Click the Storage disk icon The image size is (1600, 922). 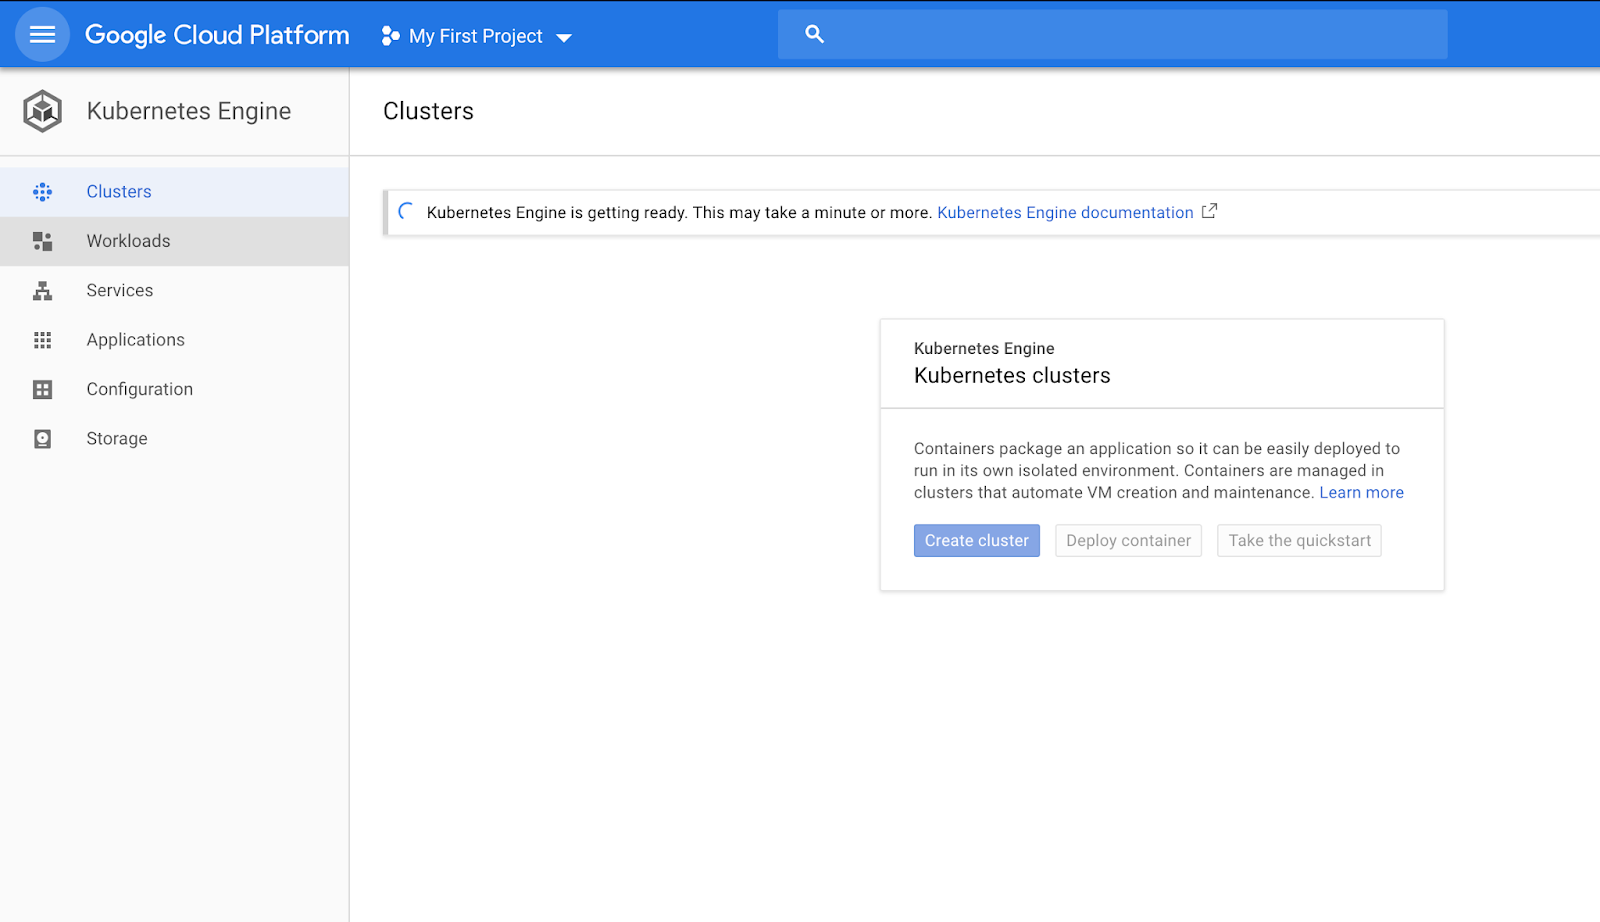coord(42,439)
